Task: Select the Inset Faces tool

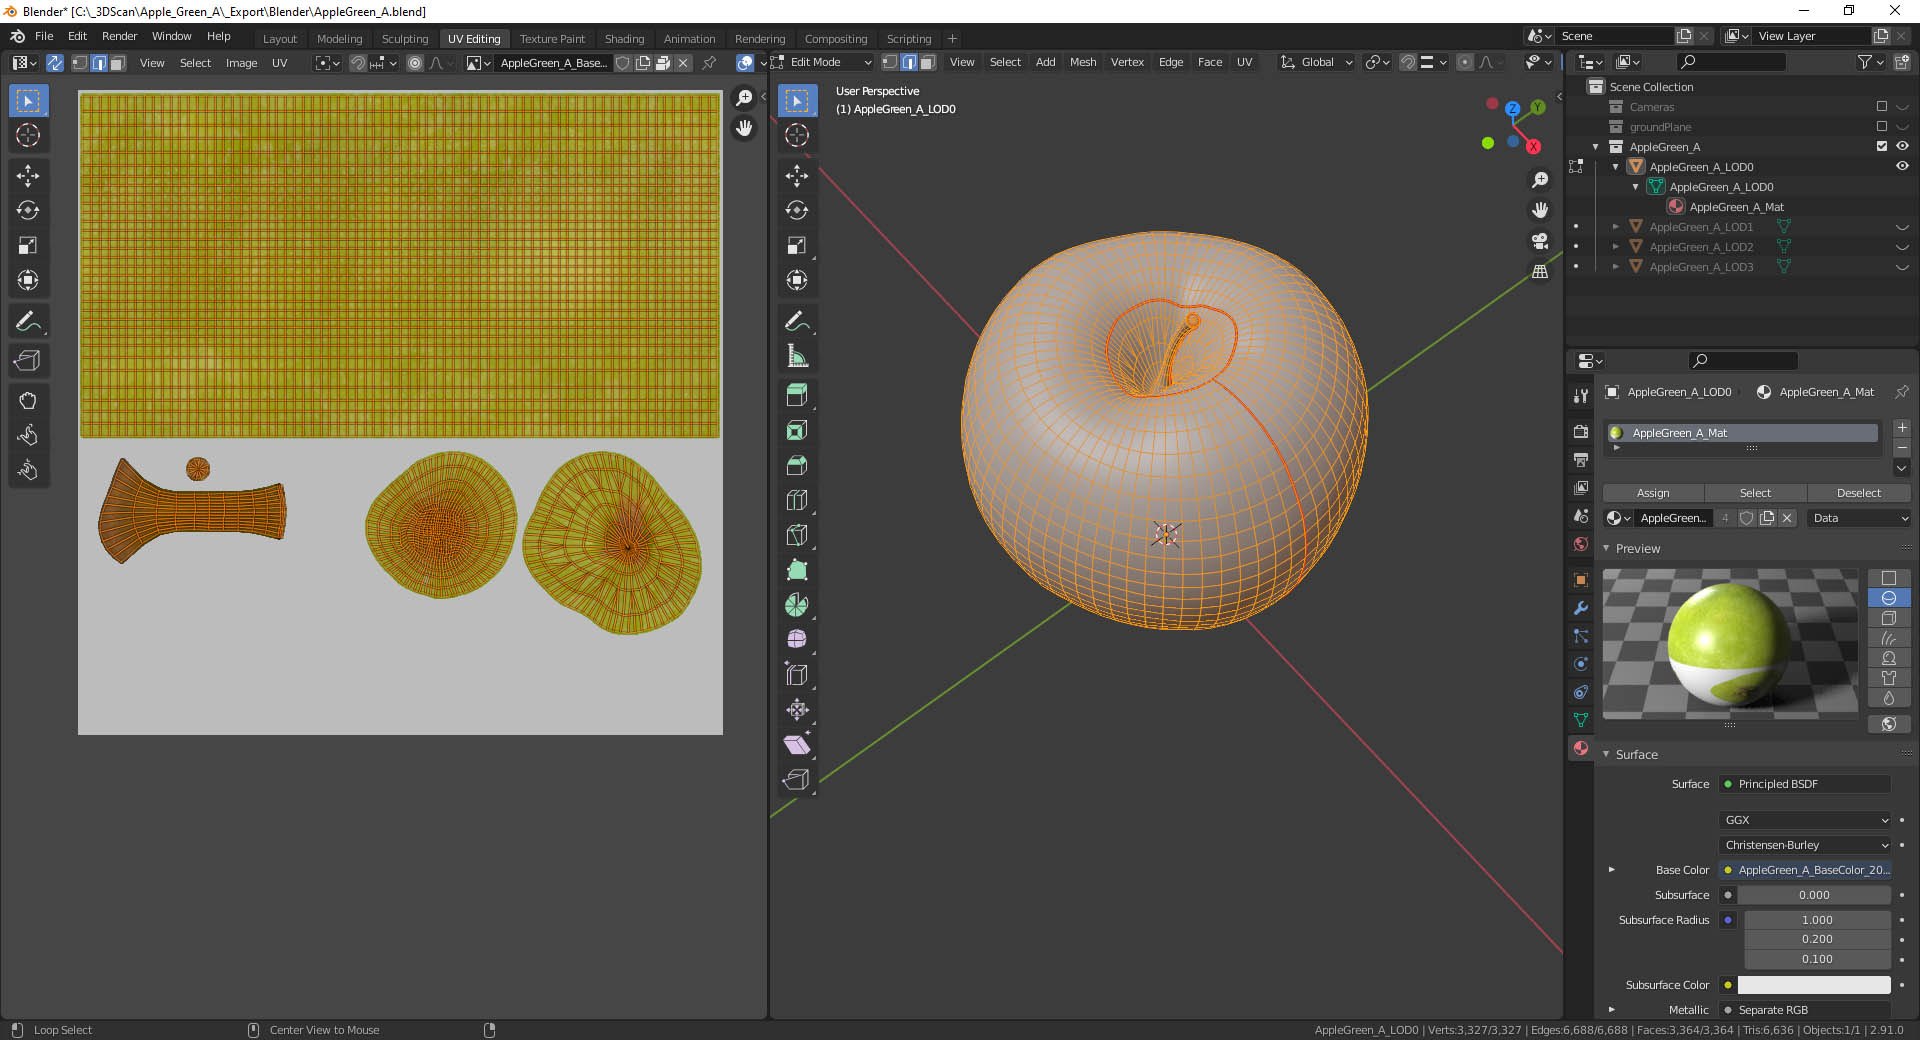Action: click(x=797, y=430)
